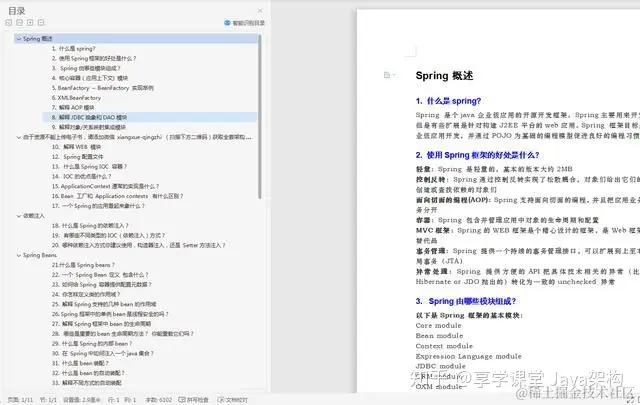Screen dimensions: 640x405
Task: Go to entry 25 about bean 的作用域
Action: pos(104,304)
